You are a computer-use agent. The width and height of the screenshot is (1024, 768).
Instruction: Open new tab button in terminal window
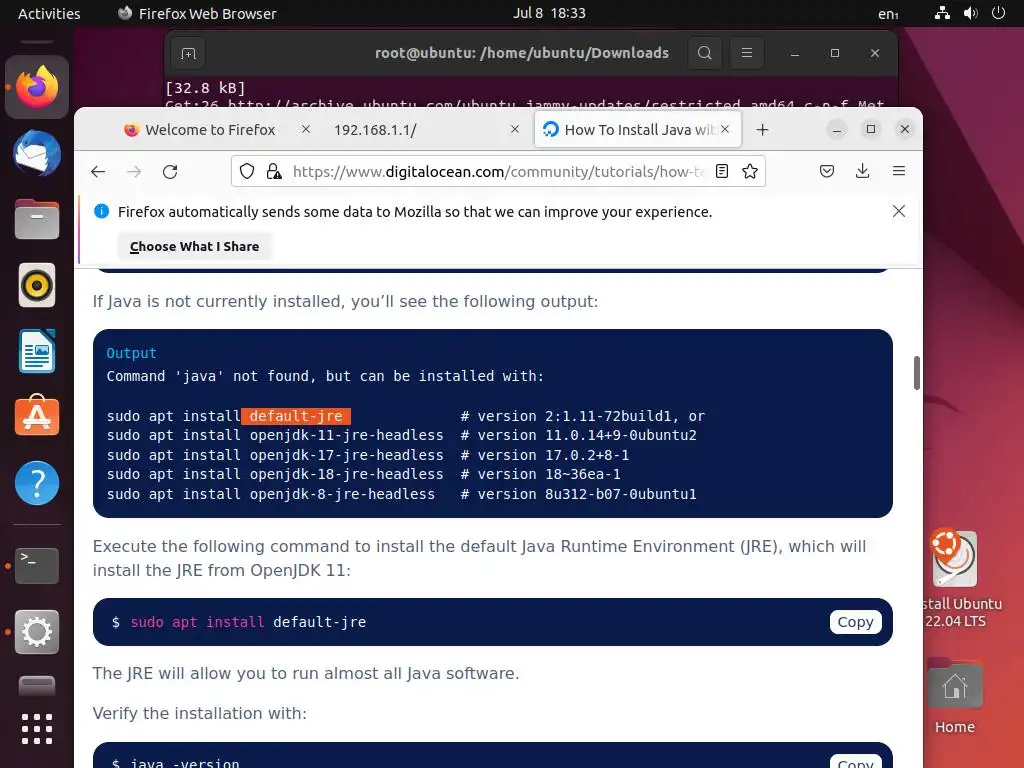tap(188, 54)
